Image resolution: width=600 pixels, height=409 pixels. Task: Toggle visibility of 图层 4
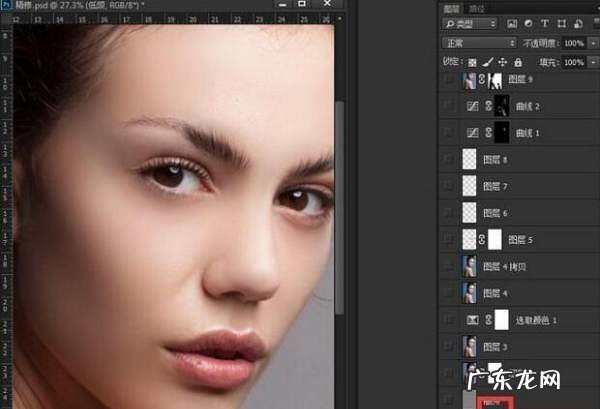(x=448, y=293)
